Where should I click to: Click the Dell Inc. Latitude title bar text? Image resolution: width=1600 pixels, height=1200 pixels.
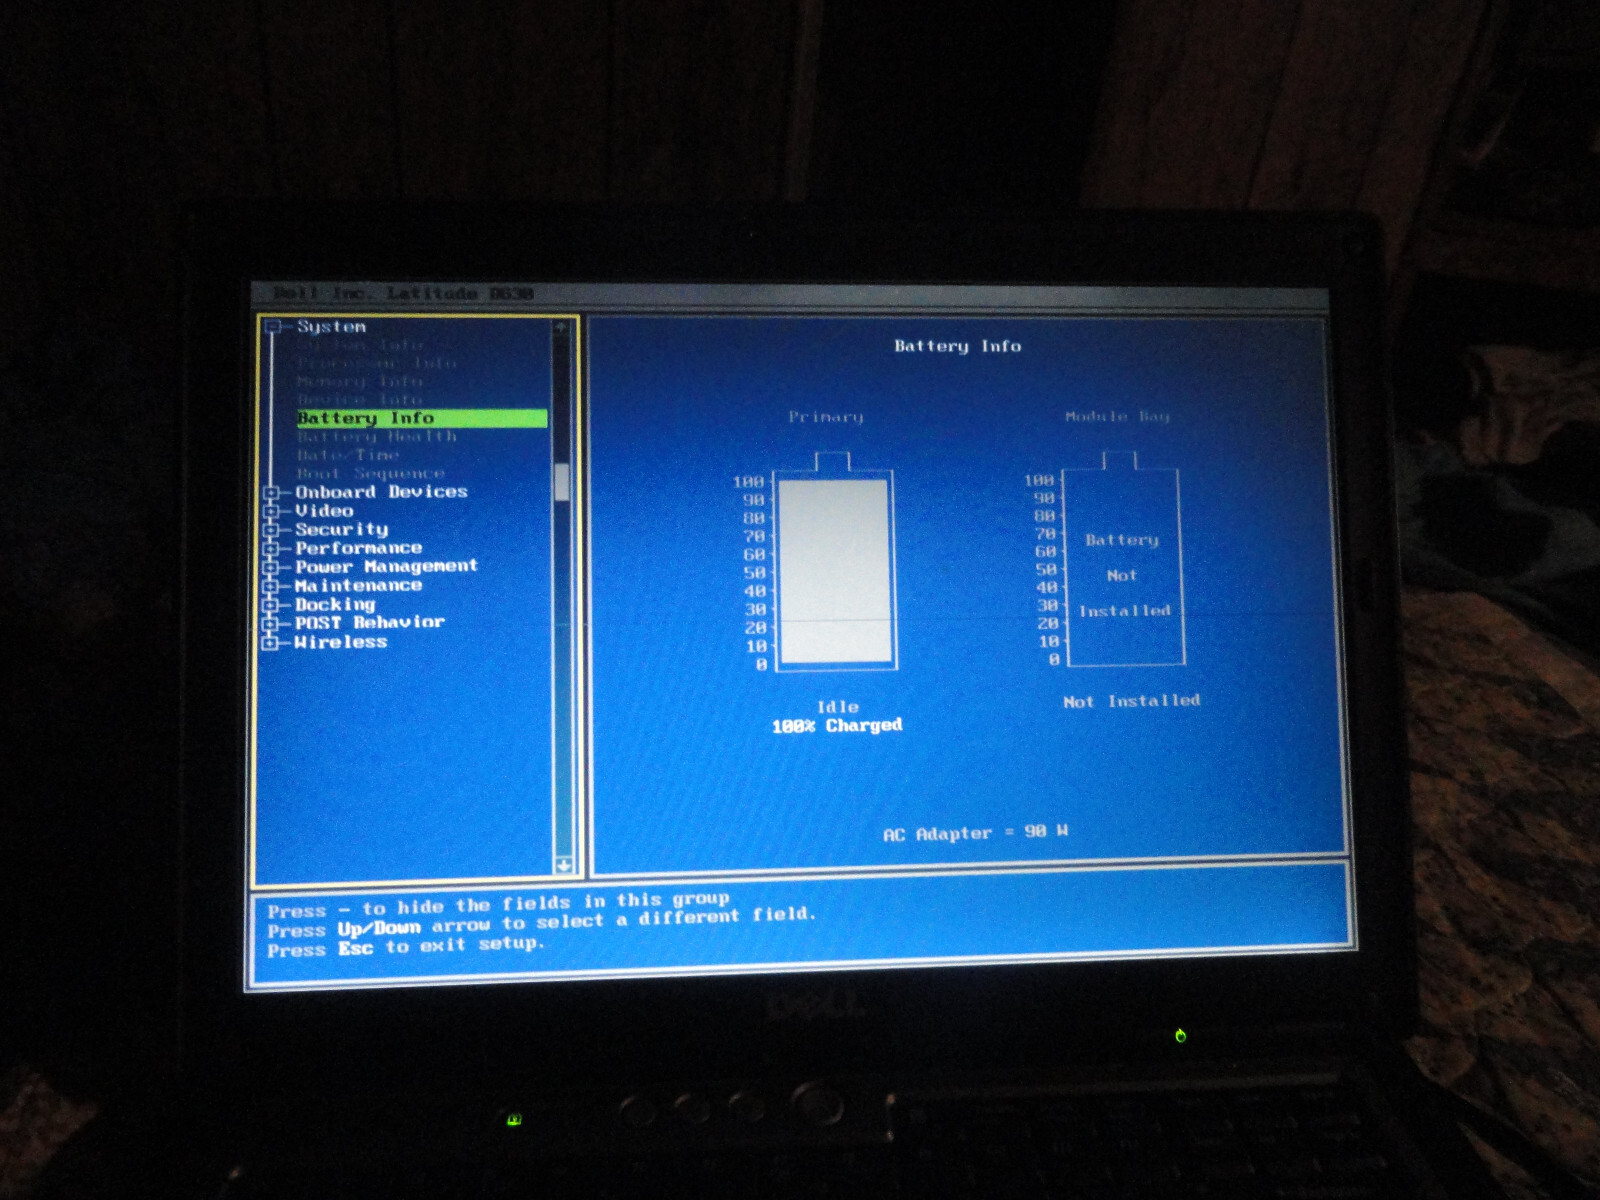click(404, 293)
